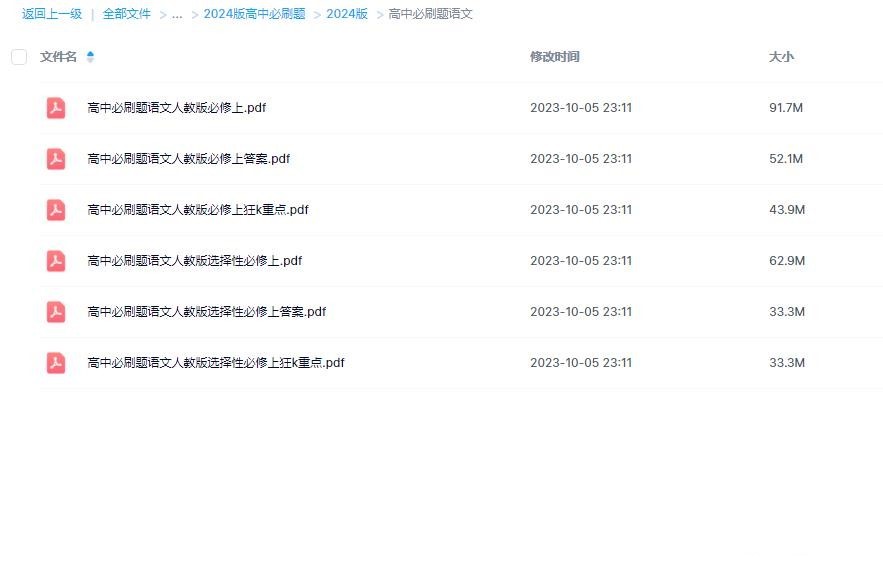Click size value 52.1M
Image resolution: width=883 pixels, height=579 pixels.
pyautogui.click(x=786, y=159)
